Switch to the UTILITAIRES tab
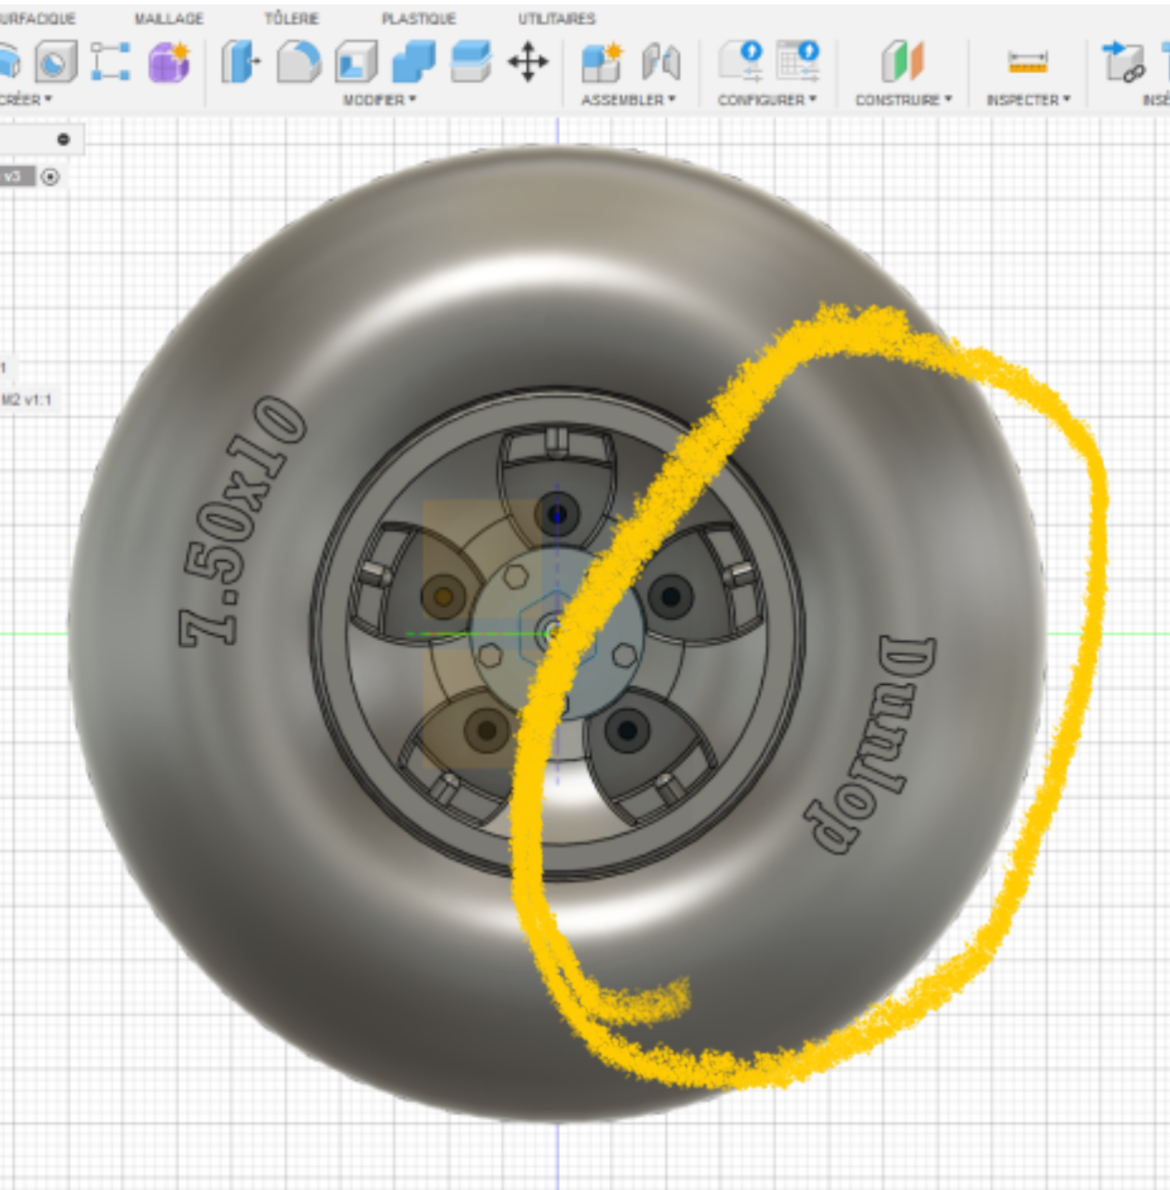Image resolution: width=1170 pixels, height=1190 pixels. tap(556, 18)
